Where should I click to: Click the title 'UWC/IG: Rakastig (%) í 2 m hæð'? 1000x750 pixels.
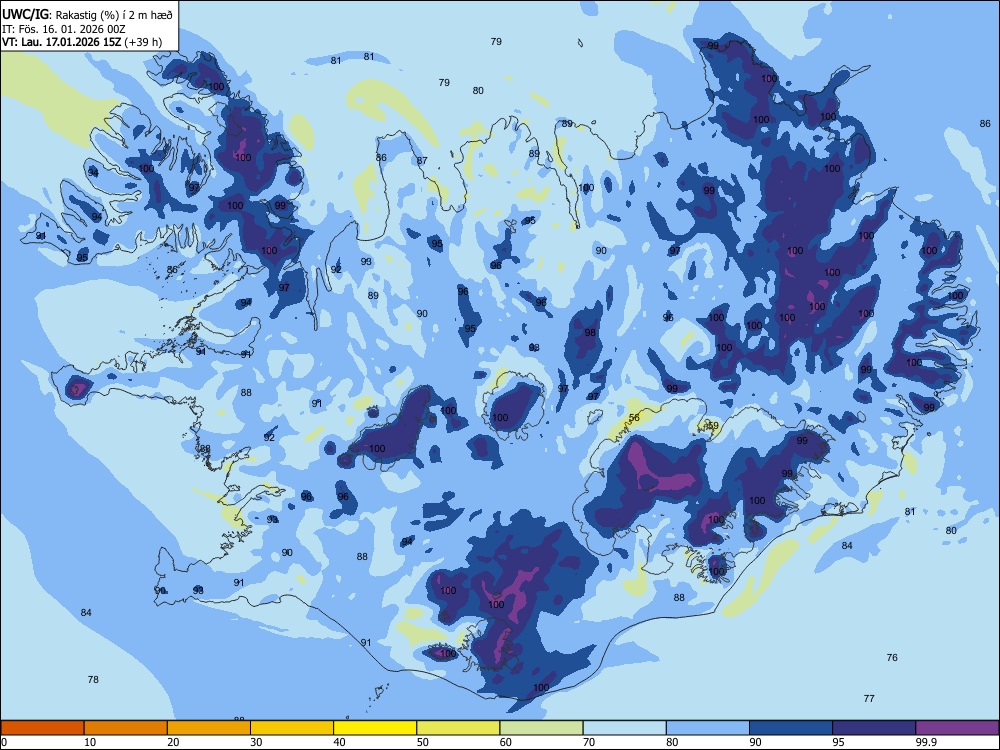pyautogui.click(x=87, y=15)
